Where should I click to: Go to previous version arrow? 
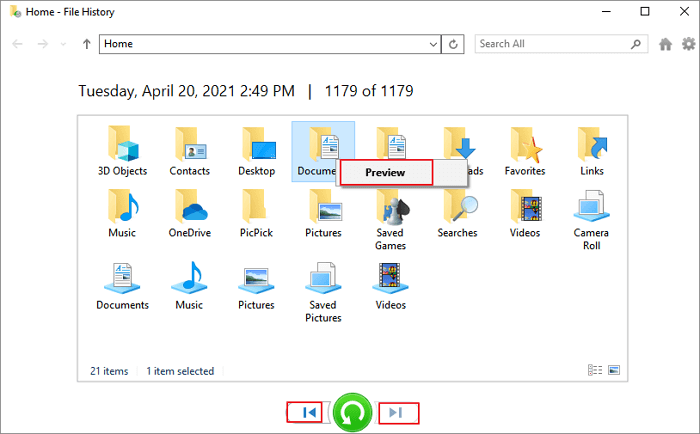[x=310, y=413]
